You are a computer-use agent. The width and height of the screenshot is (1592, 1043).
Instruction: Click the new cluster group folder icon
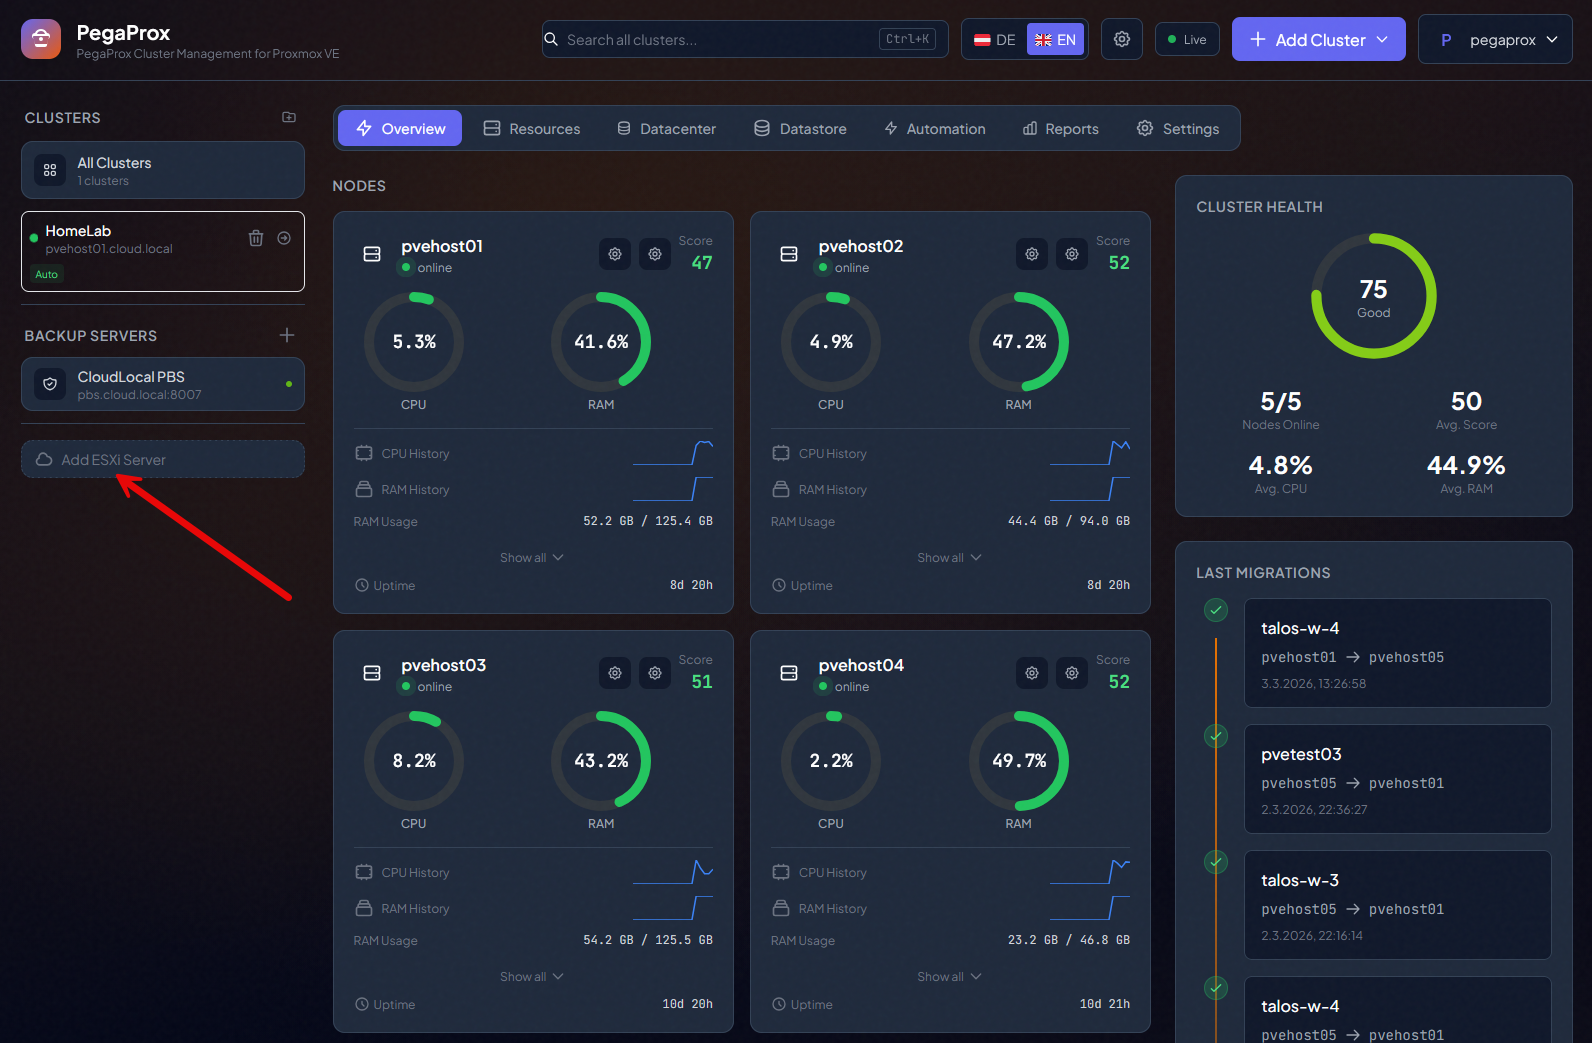[289, 117]
